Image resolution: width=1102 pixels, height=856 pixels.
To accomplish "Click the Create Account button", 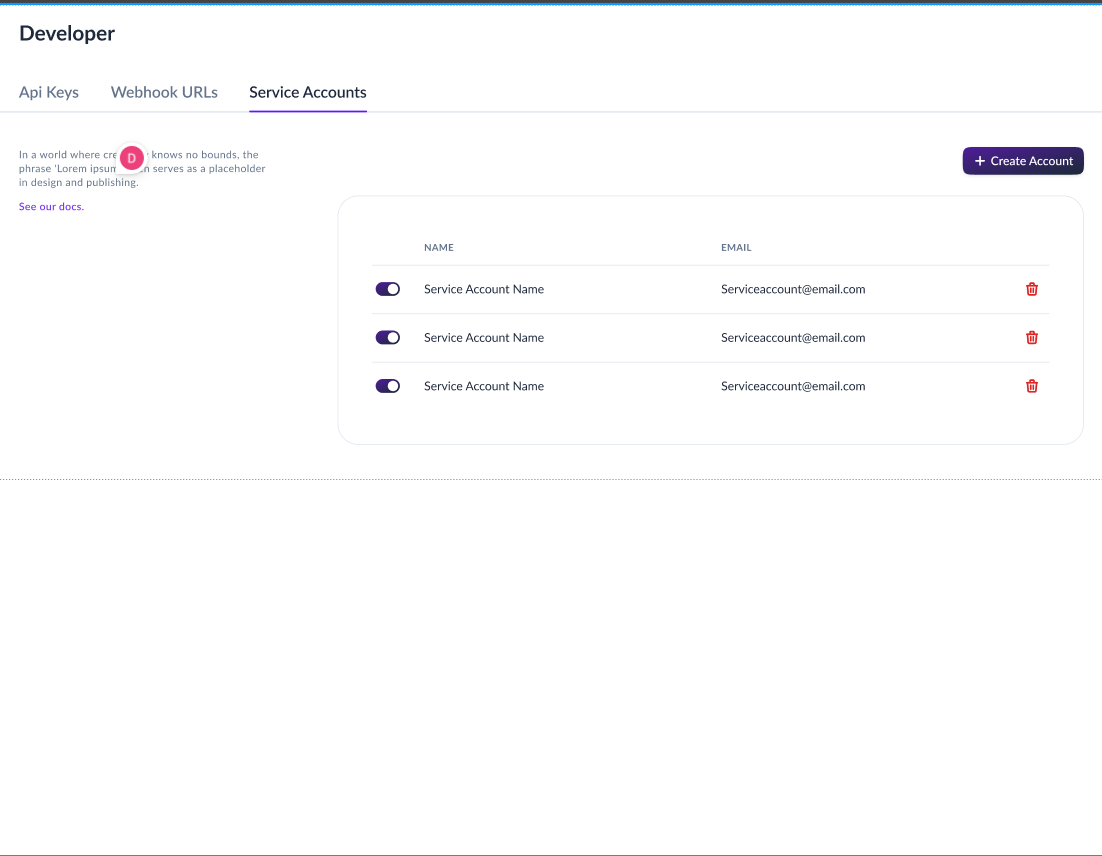I will coord(1022,160).
